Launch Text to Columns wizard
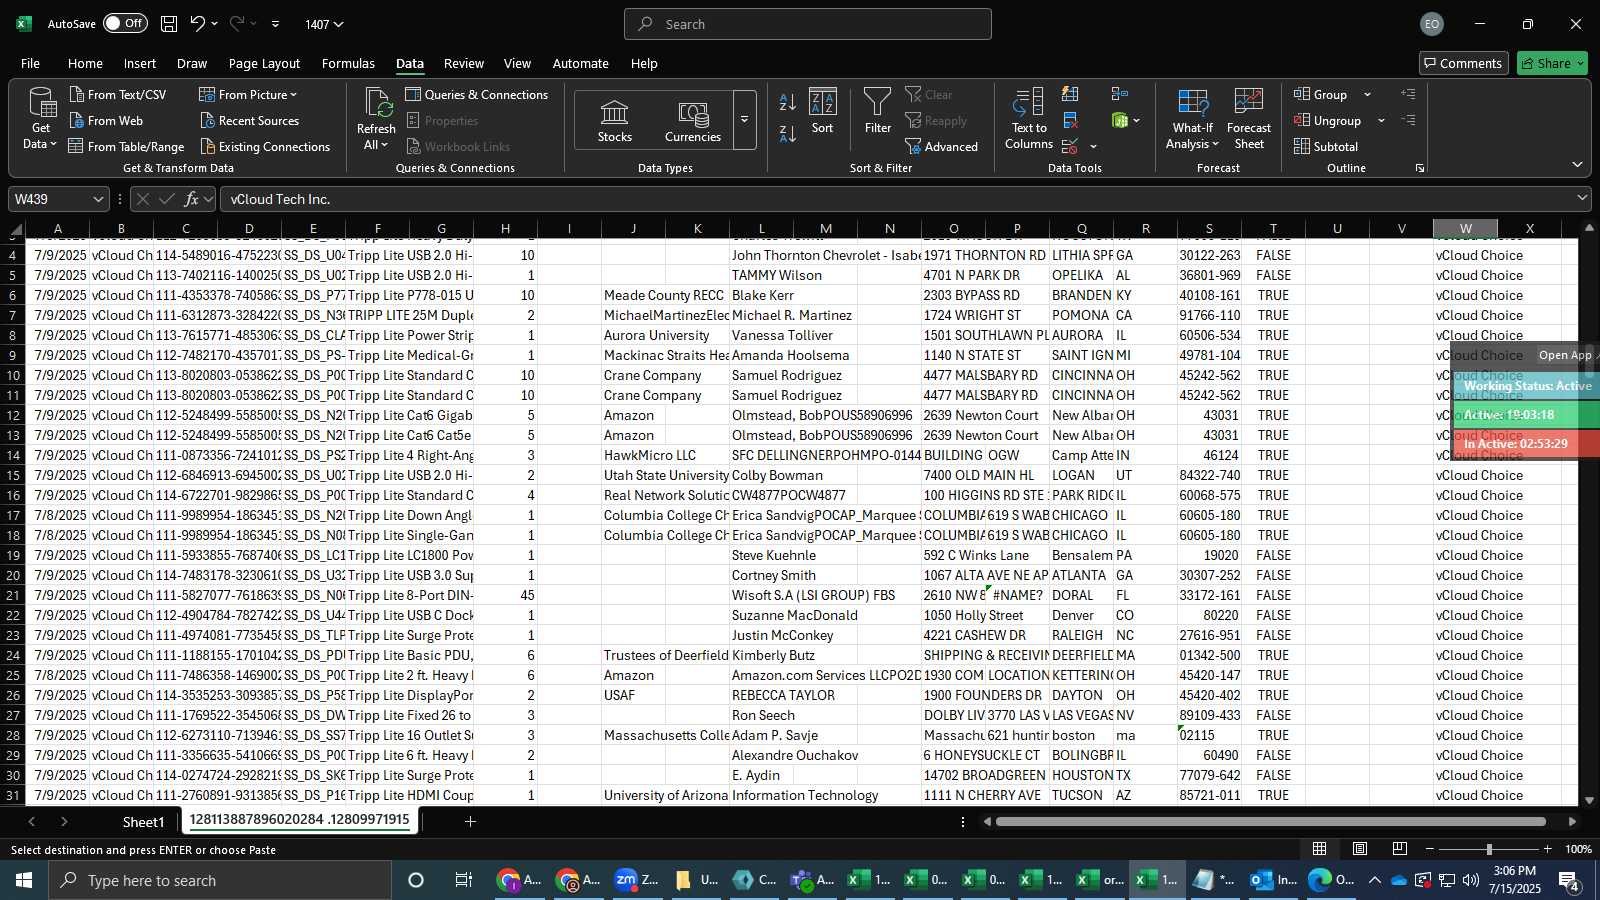 1029,119
